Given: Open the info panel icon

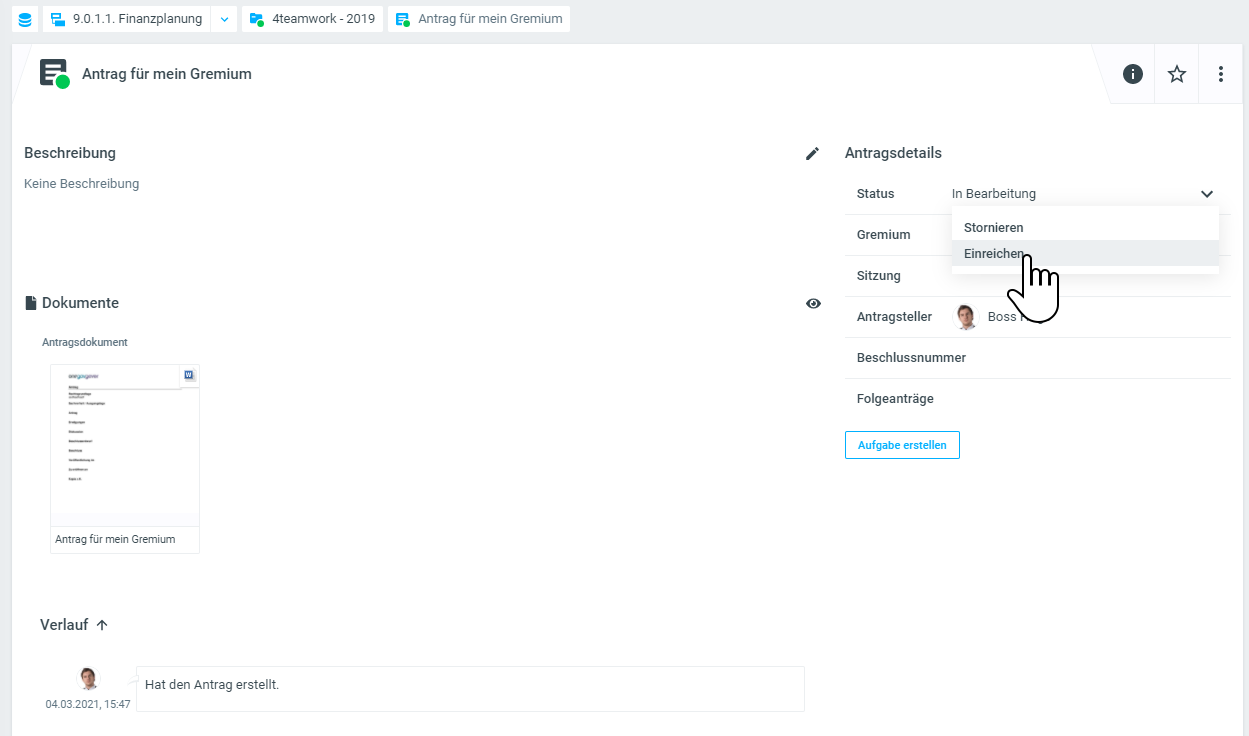Looking at the screenshot, I should coord(1132,74).
